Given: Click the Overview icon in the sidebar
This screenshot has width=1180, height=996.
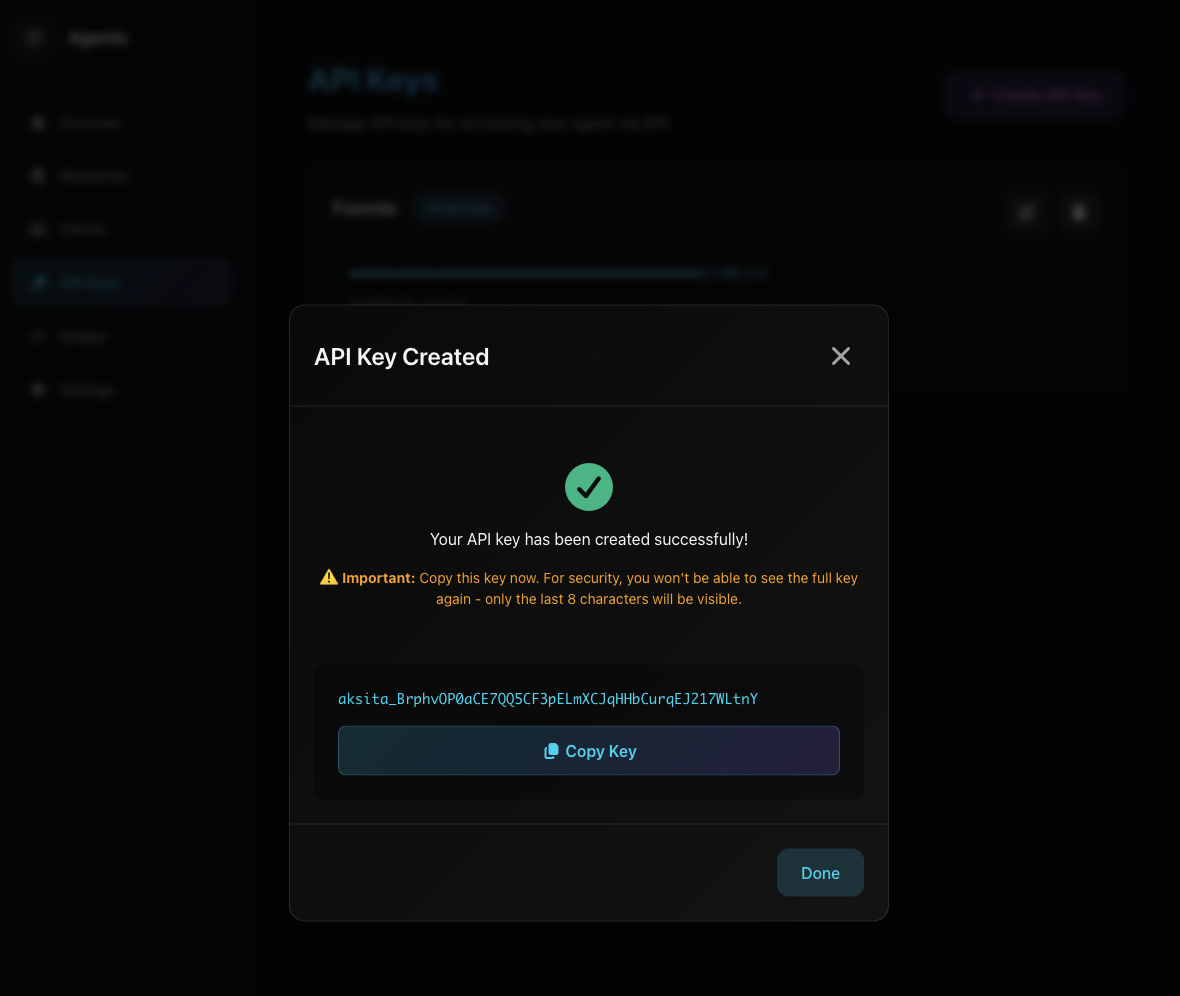Looking at the screenshot, I should coord(38,123).
